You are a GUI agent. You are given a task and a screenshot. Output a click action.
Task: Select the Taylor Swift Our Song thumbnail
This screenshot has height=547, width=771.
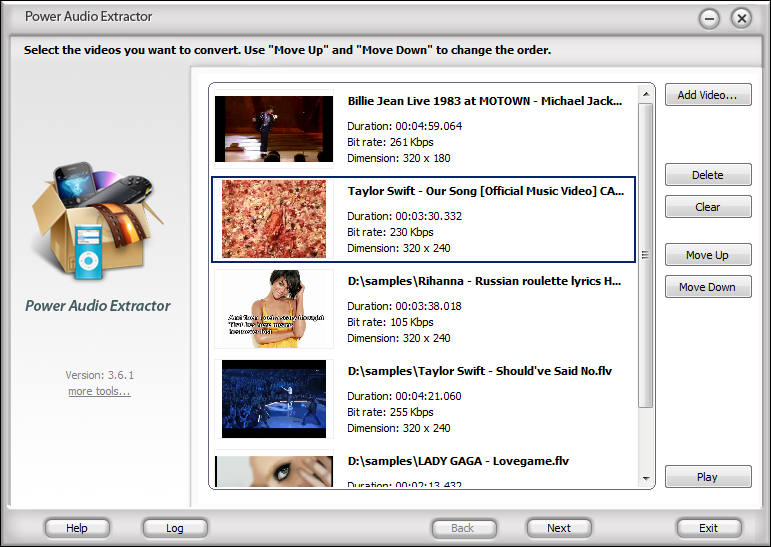tap(274, 219)
